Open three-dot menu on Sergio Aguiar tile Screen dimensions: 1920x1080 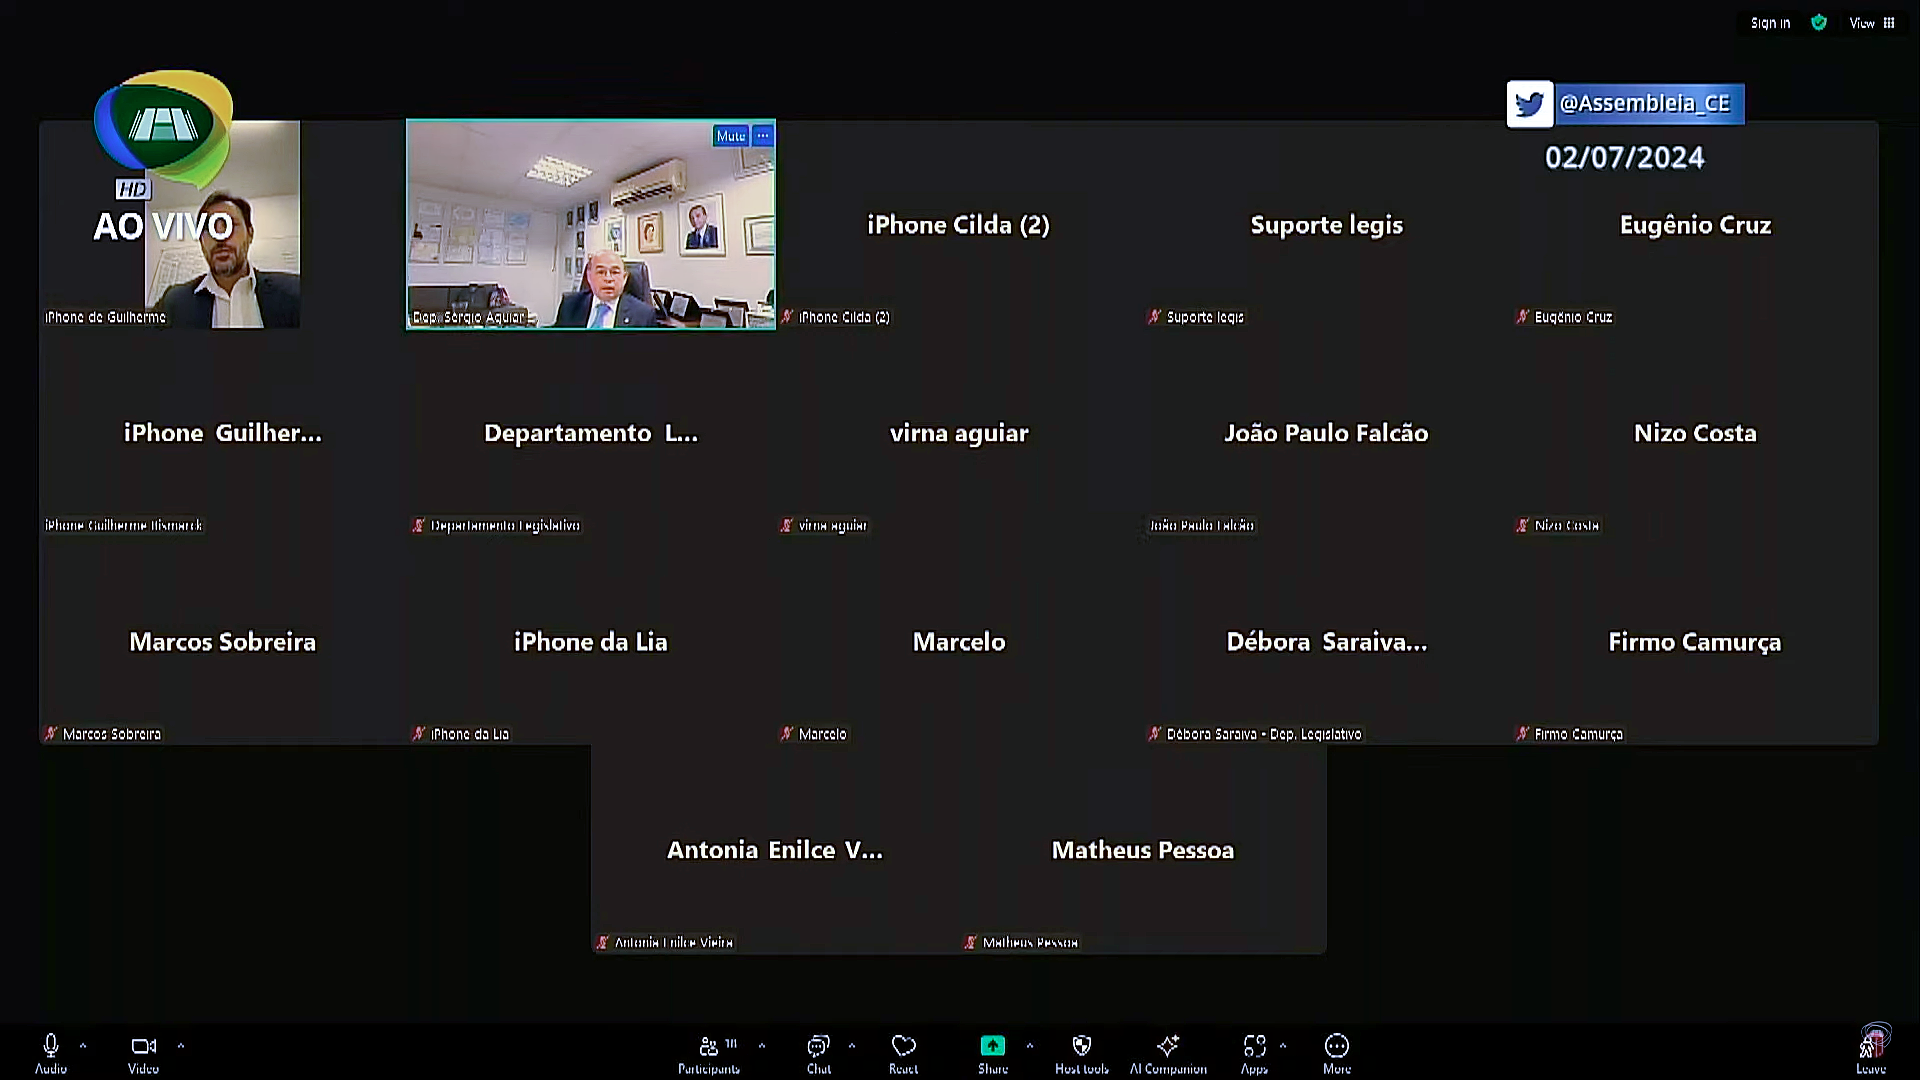763,136
